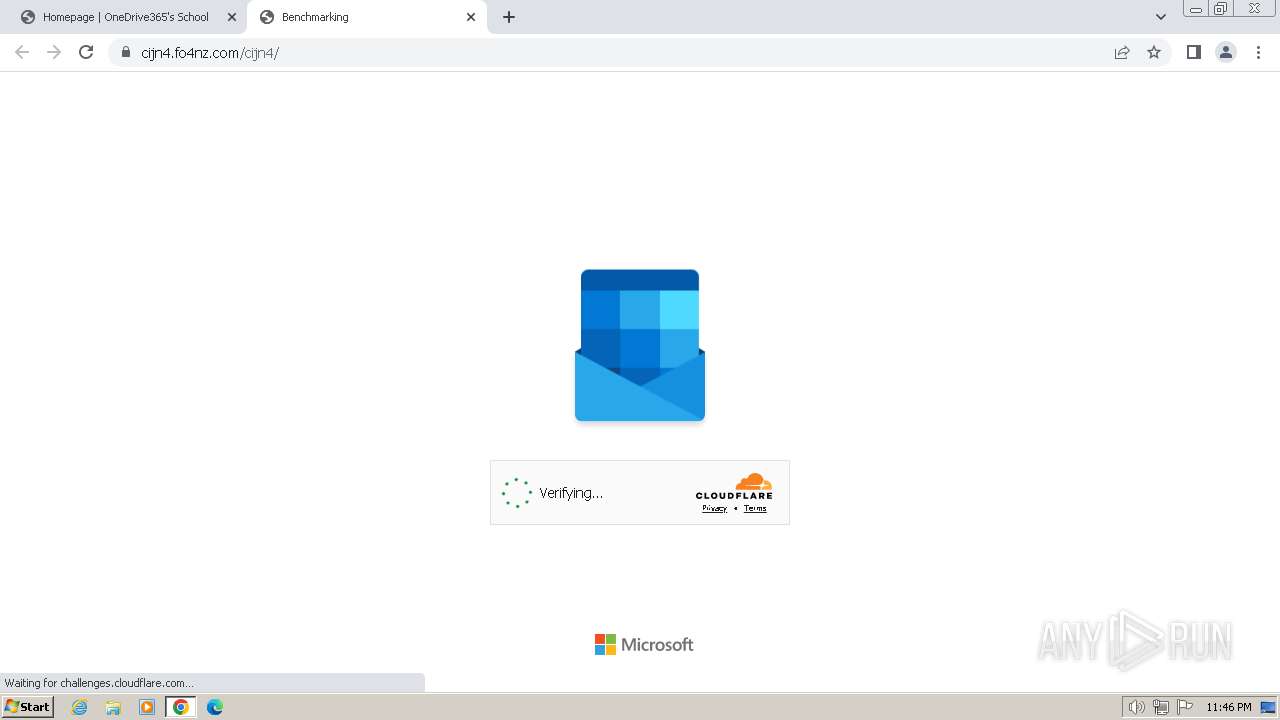Screen dimensions: 1280x720
Task: Open Cloudflare Terms link
Action: pyautogui.click(x=755, y=508)
